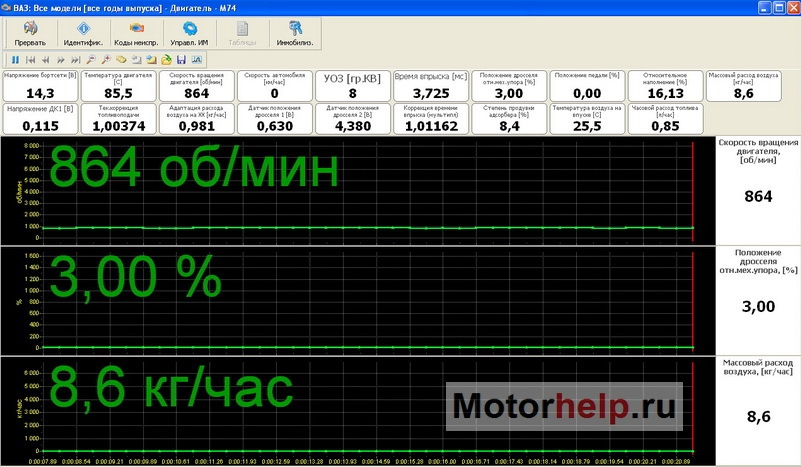Select Часовой расход топлива cell
The height and width of the screenshot is (467, 801).
(x=666, y=119)
